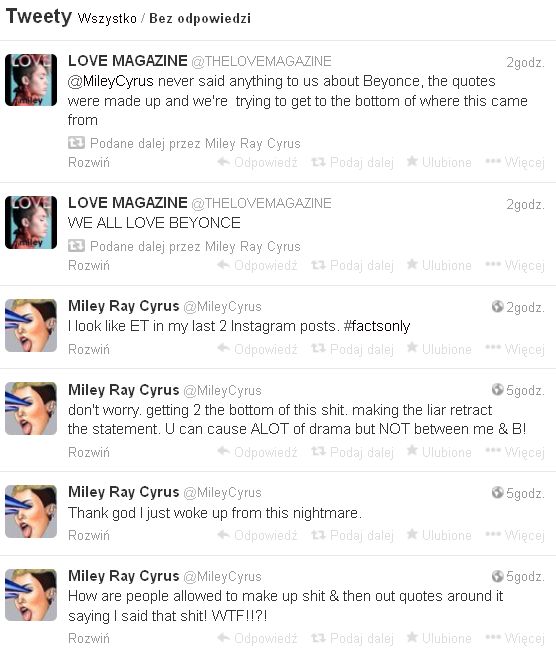Click LOVE MAGAZINE avatar on second tweet
The width and height of the screenshot is (556, 648).
[31, 222]
